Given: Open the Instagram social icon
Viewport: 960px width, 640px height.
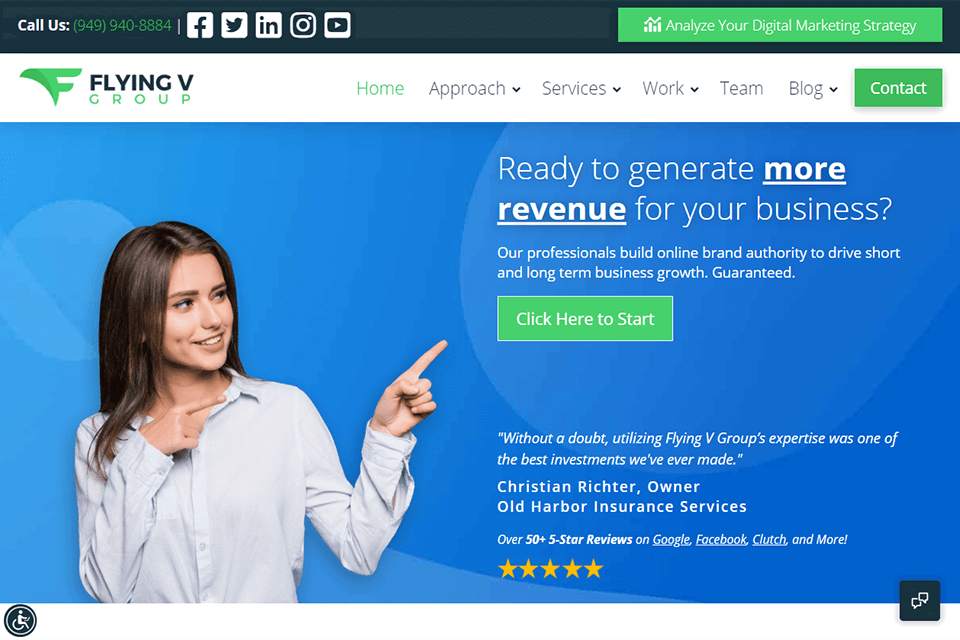Looking at the screenshot, I should tap(302, 25).
